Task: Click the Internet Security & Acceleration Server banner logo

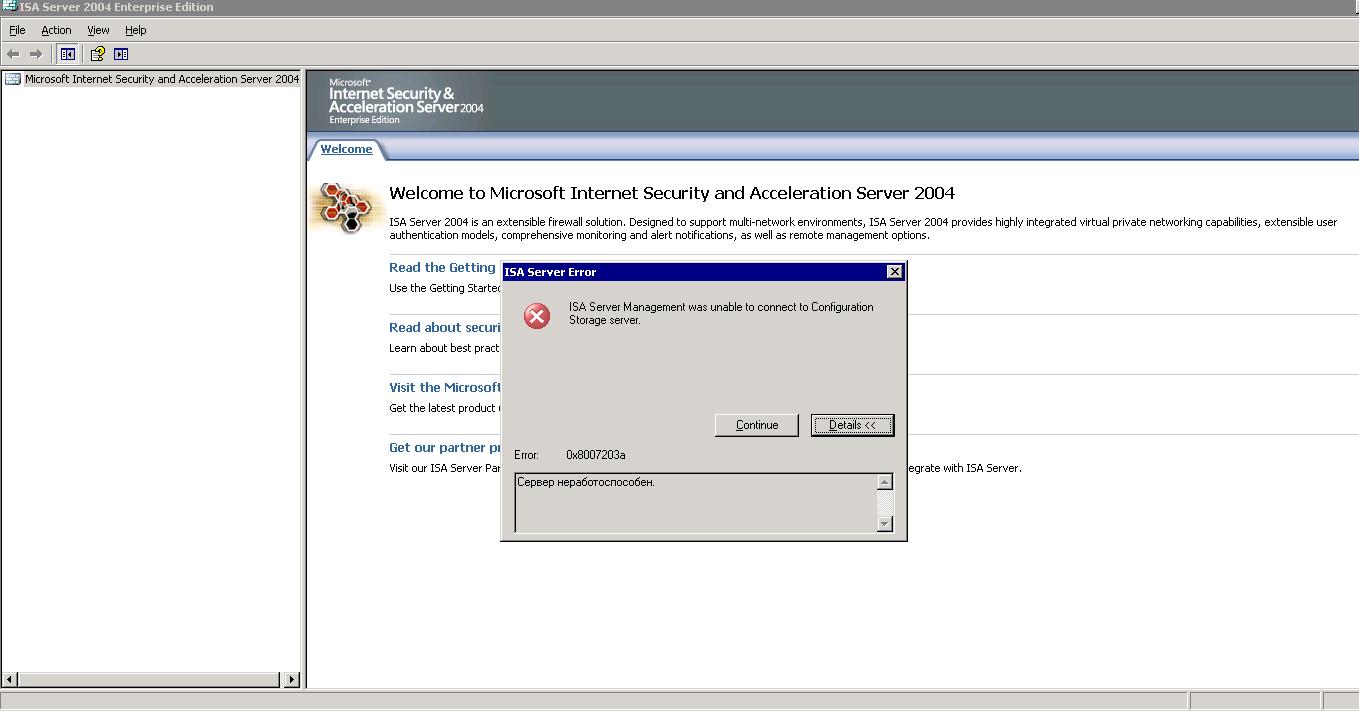Action: point(406,100)
